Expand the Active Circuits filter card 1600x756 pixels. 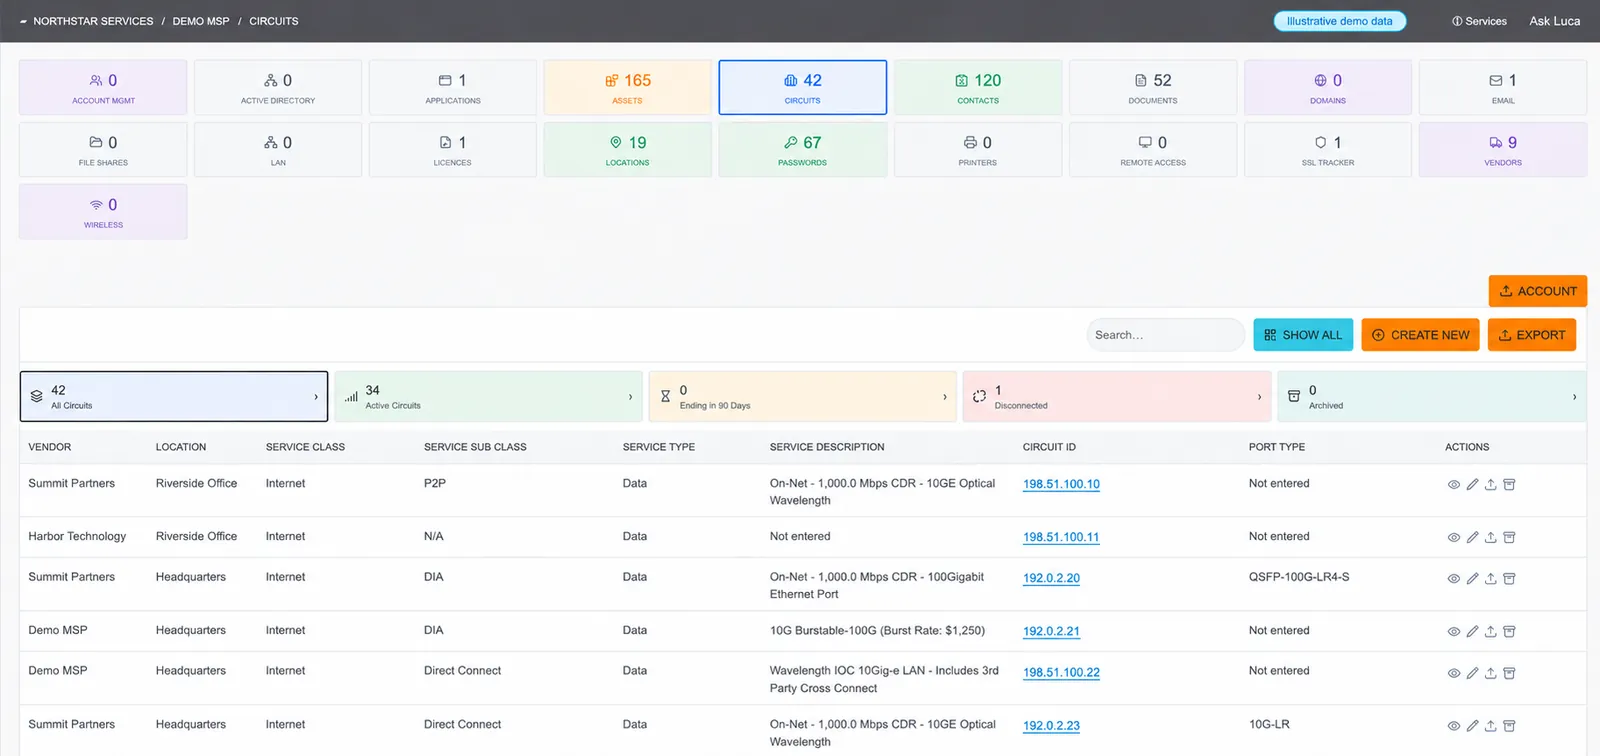pyautogui.click(x=488, y=397)
